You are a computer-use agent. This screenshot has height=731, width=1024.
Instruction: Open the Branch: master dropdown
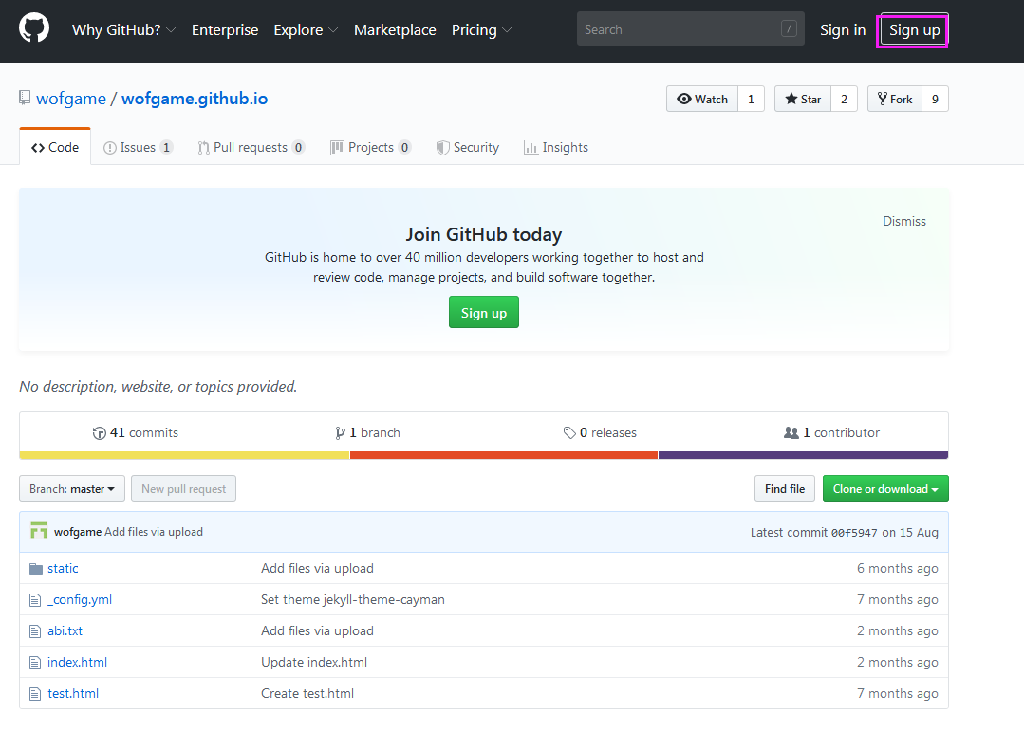(72, 489)
